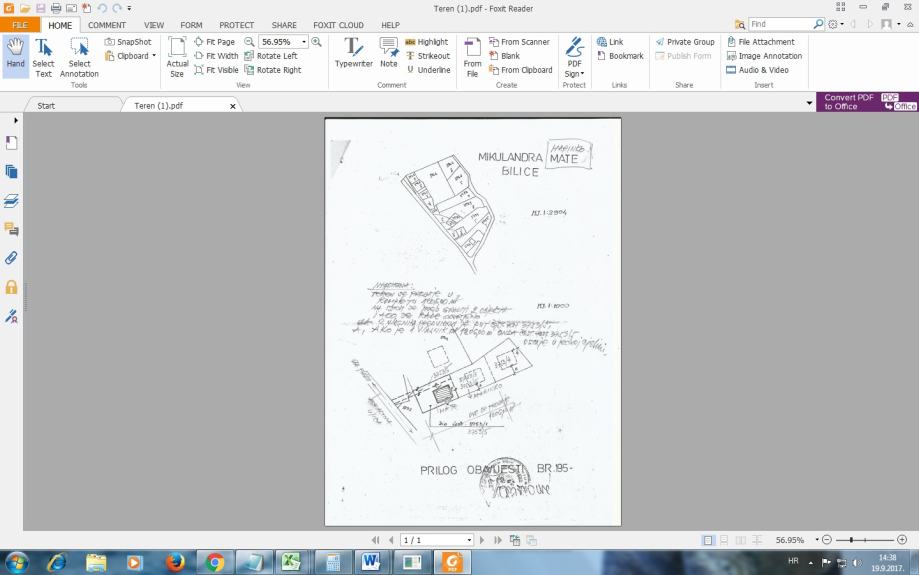Open the zoom percentage dropdown in ribbon
919x575 pixels.
(304, 42)
